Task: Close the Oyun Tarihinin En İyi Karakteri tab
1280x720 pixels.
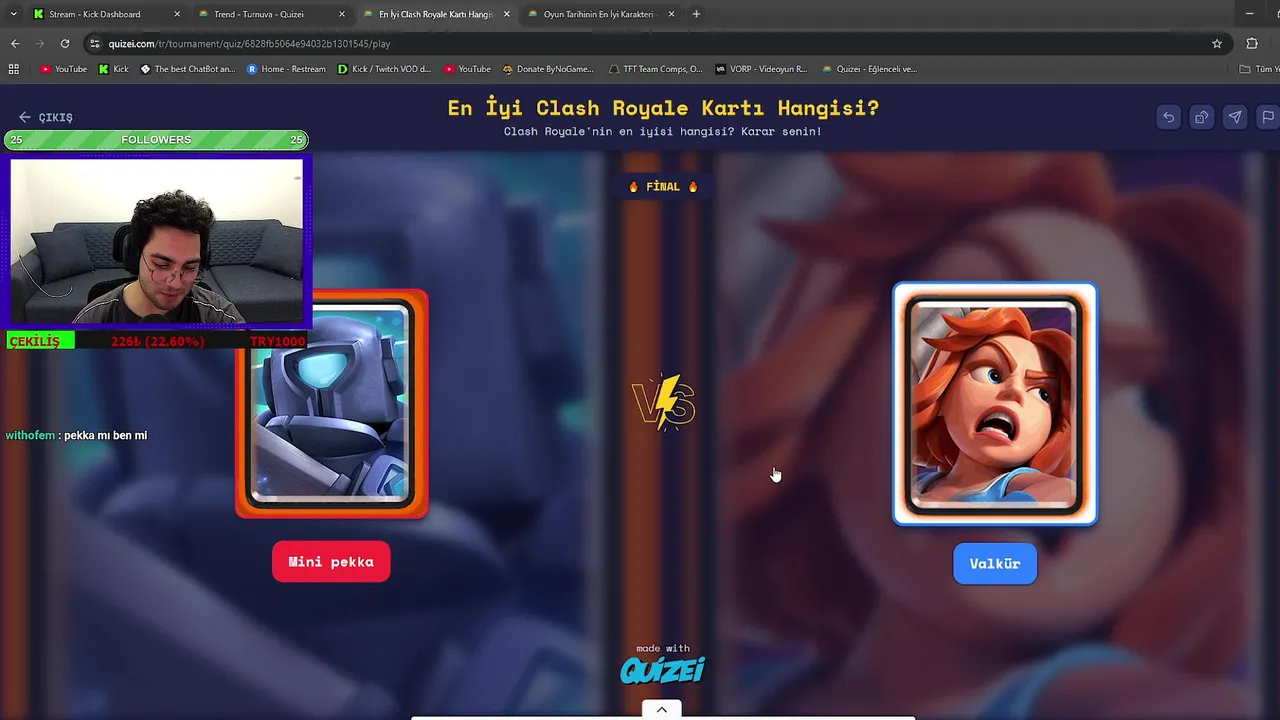Action: (671, 14)
